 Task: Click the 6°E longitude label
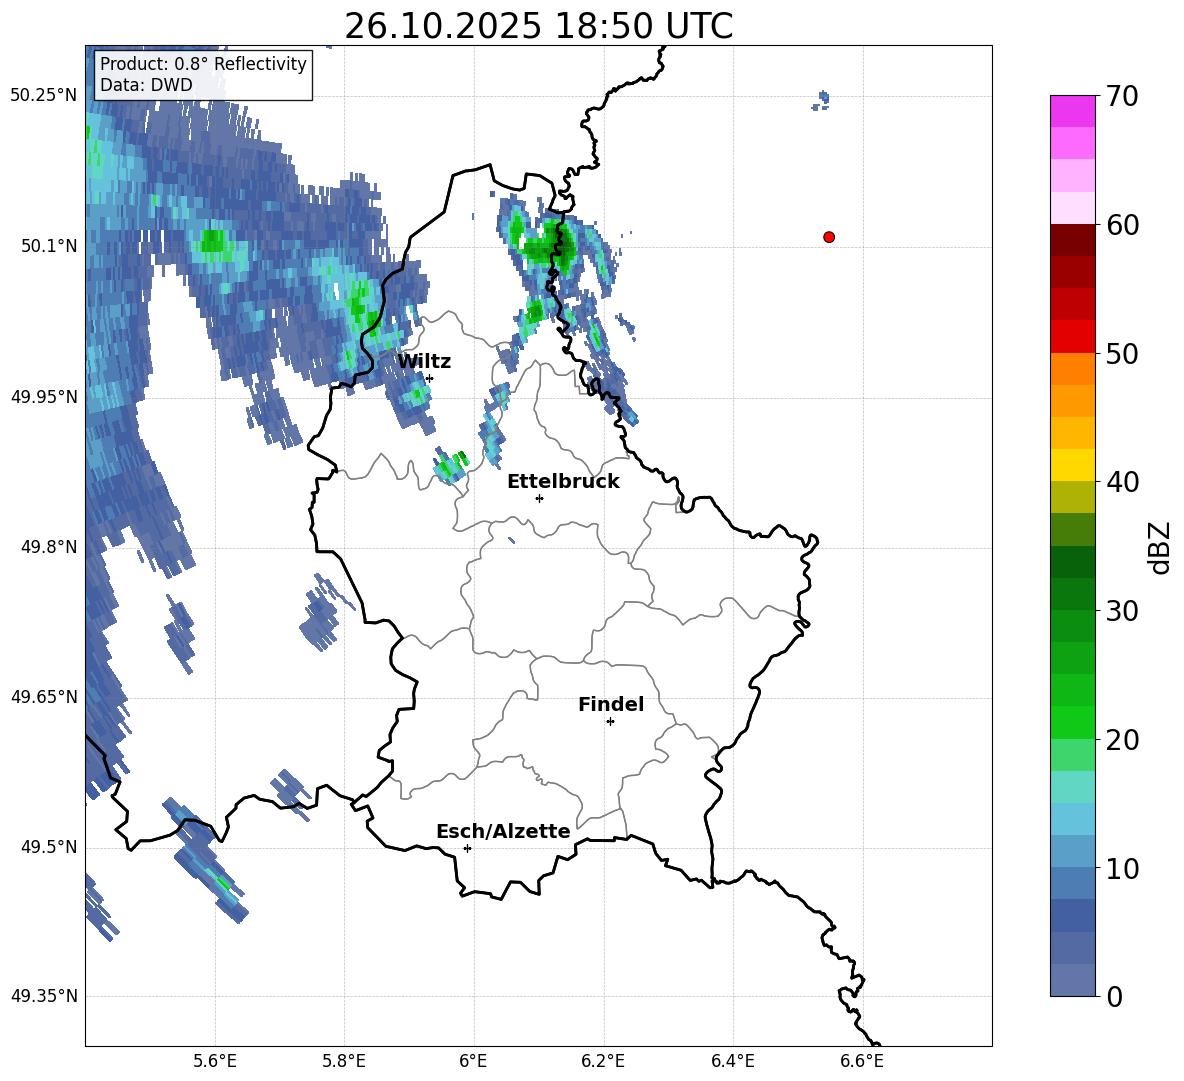[473, 1061]
